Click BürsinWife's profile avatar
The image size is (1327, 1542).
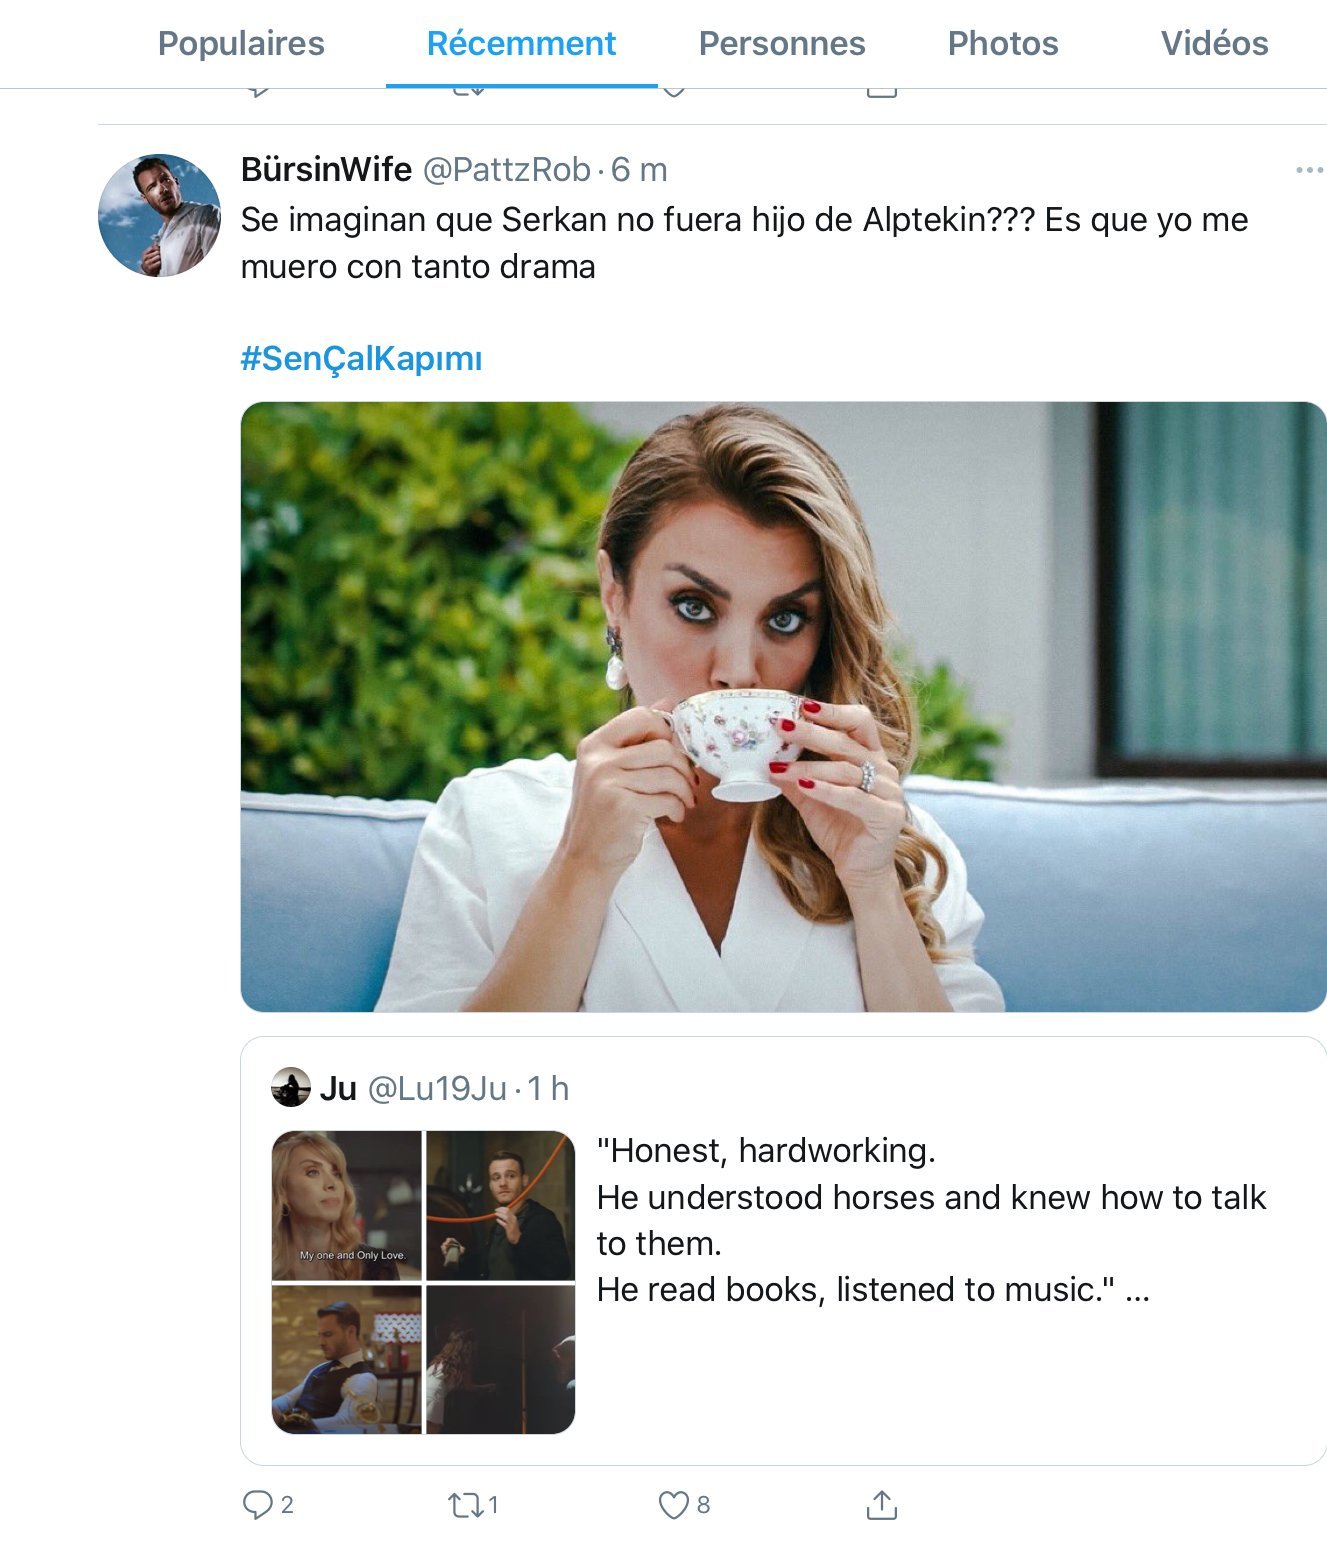coord(159,215)
